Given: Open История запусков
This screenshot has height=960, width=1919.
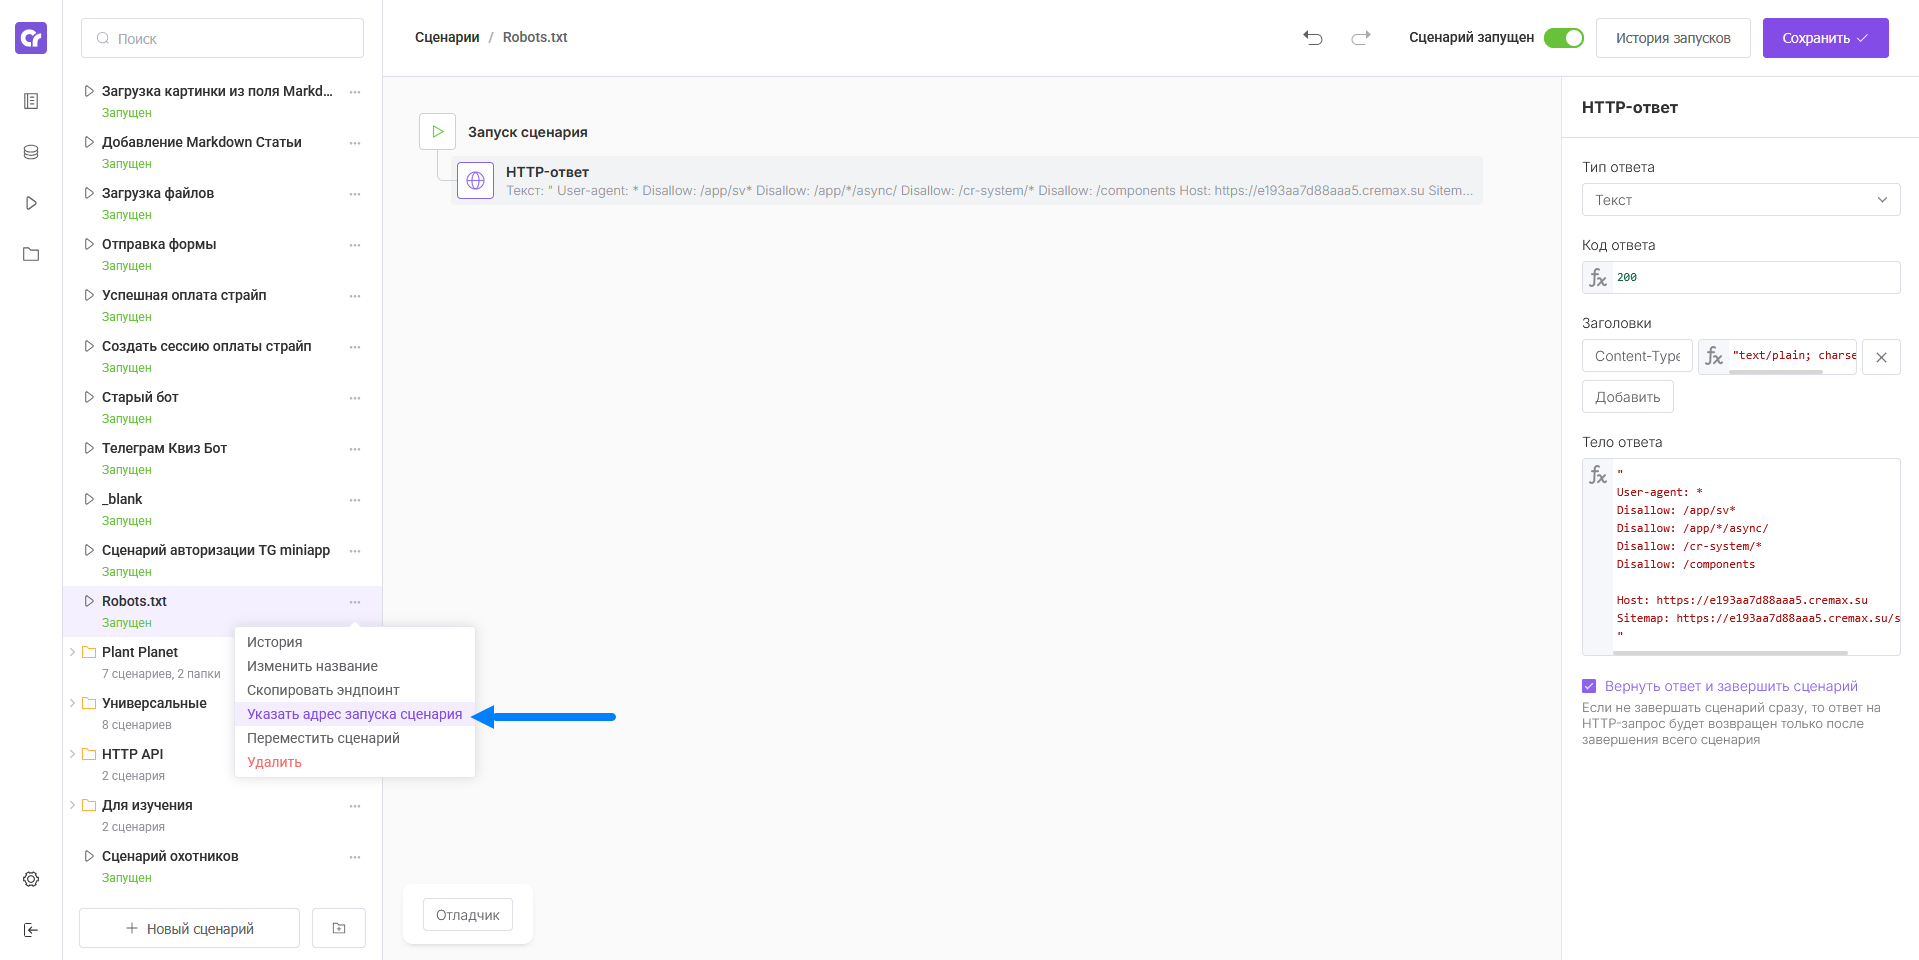Looking at the screenshot, I should 1673,38.
